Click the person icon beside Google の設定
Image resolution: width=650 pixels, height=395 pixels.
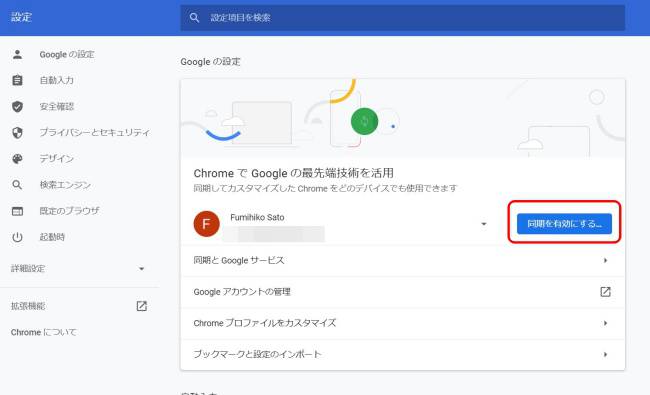pos(17,54)
